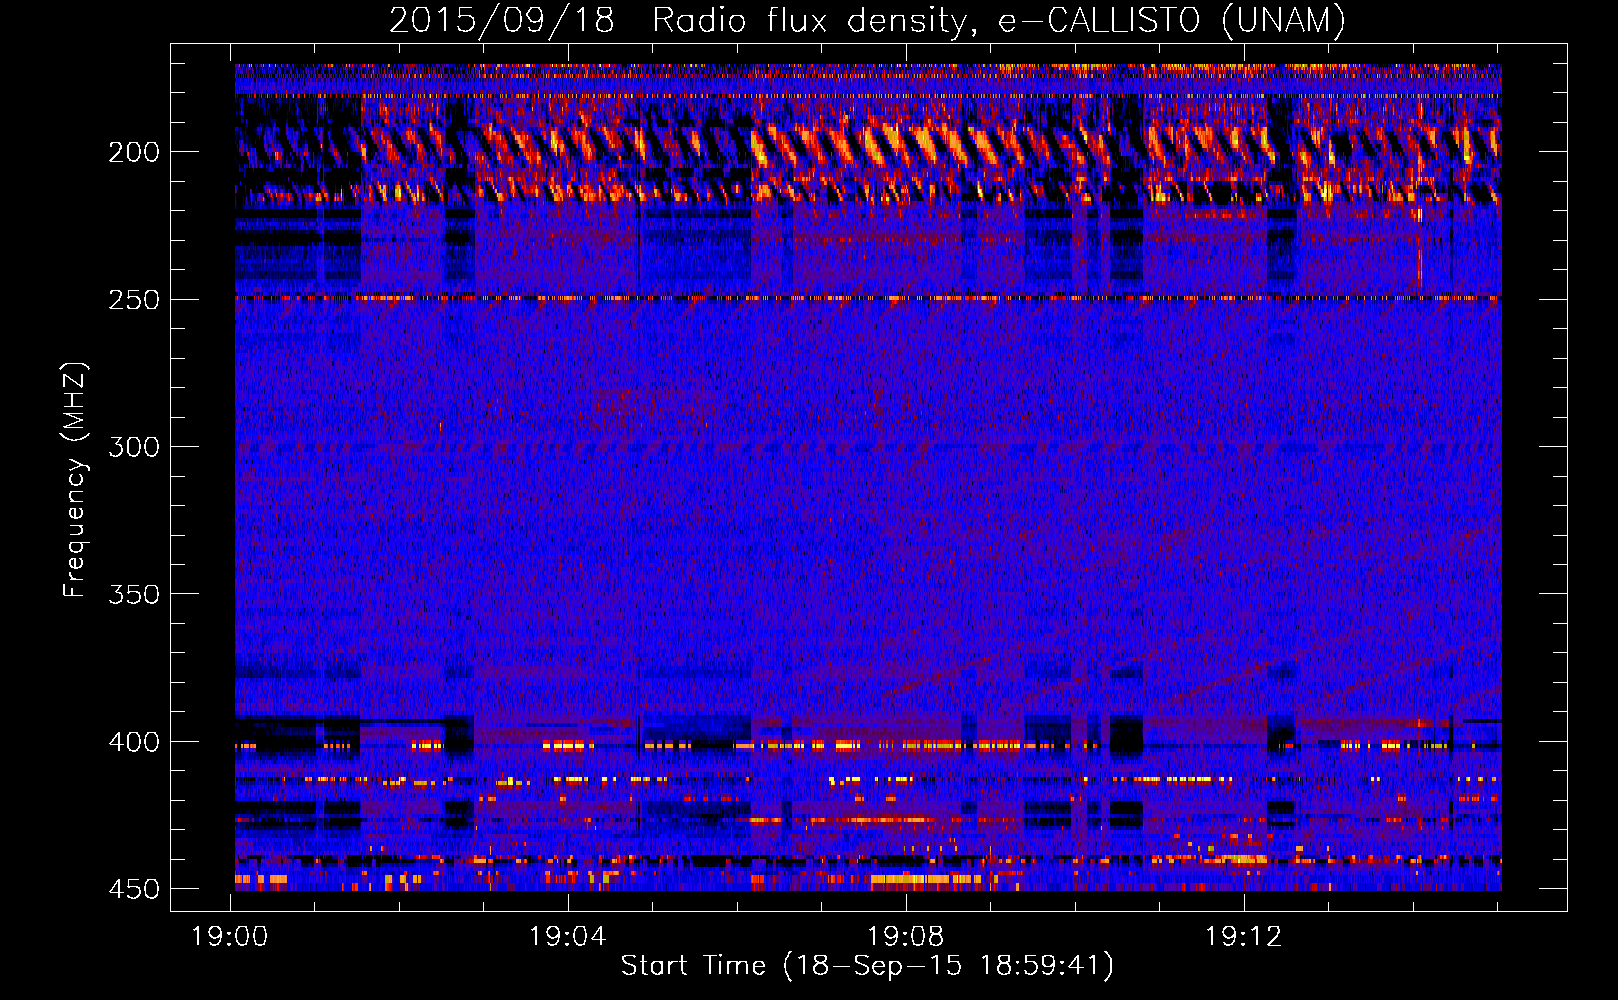Click the 'Frequency (MHZ)' axis label

coord(75,480)
